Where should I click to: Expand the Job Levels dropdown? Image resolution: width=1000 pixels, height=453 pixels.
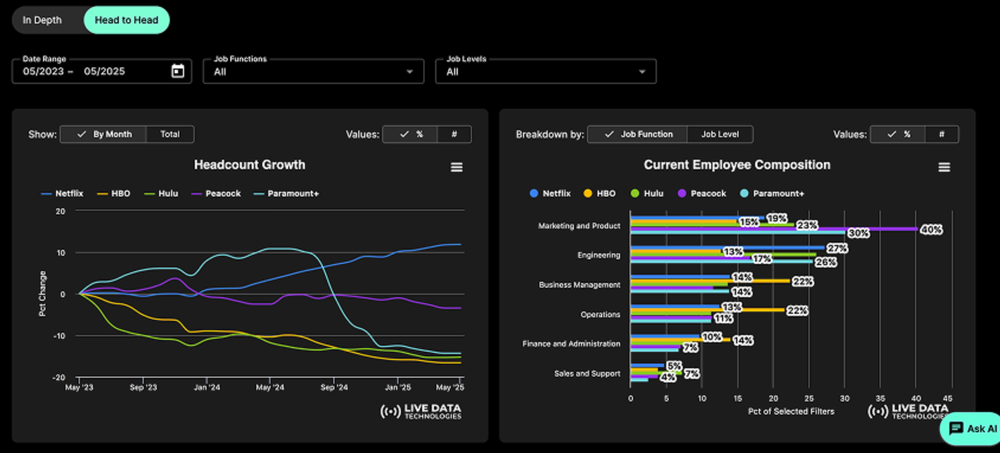[x=546, y=71]
